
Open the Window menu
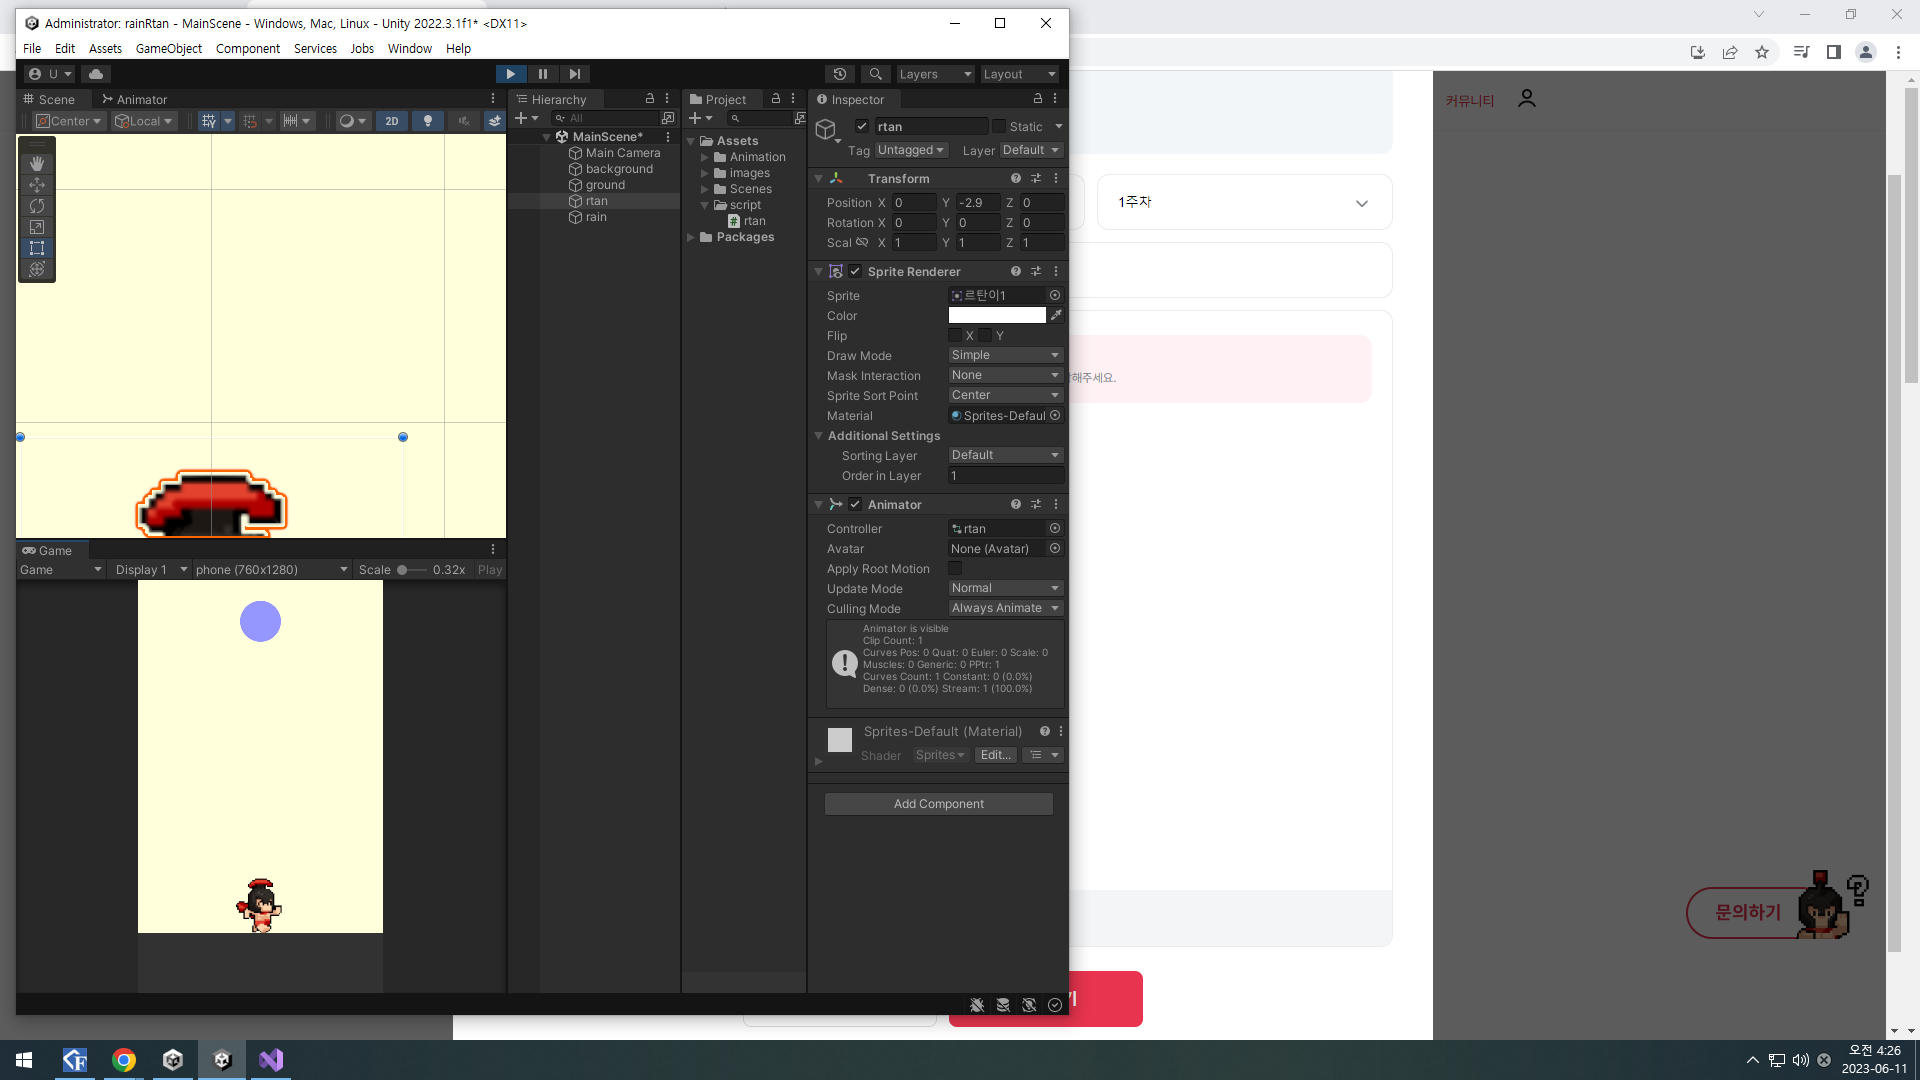(410, 48)
